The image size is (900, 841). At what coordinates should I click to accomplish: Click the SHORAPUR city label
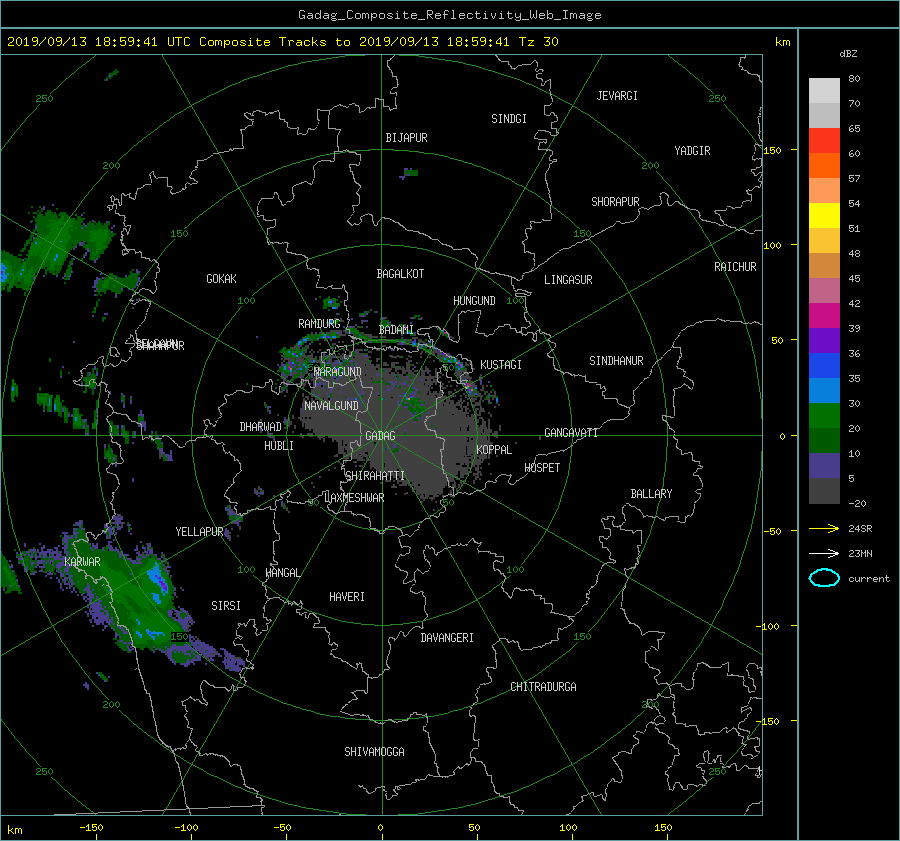tap(615, 201)
